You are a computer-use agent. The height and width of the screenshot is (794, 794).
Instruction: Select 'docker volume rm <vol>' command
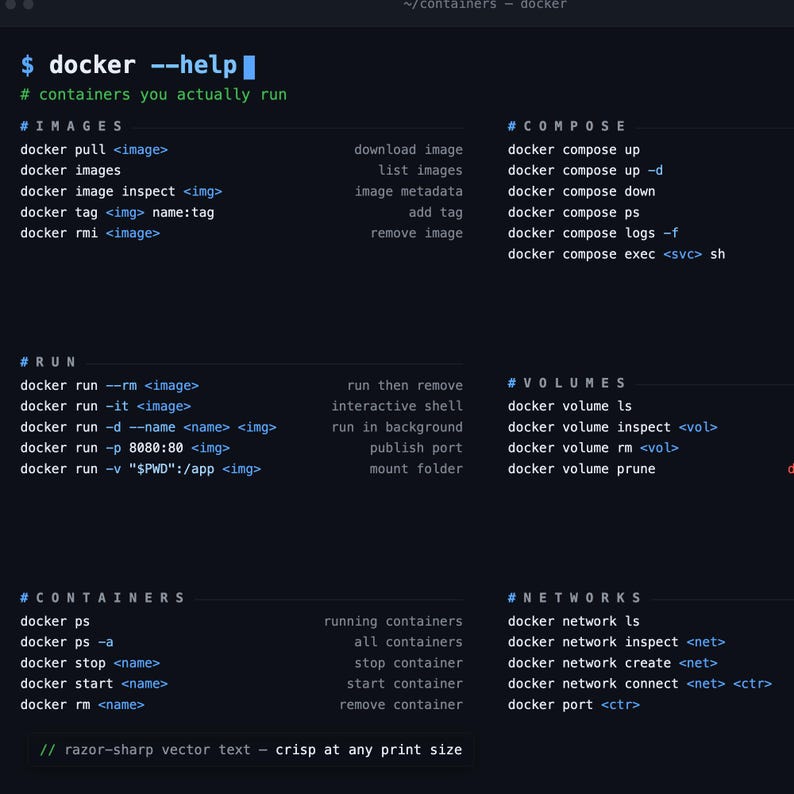(x=593, y=448)
